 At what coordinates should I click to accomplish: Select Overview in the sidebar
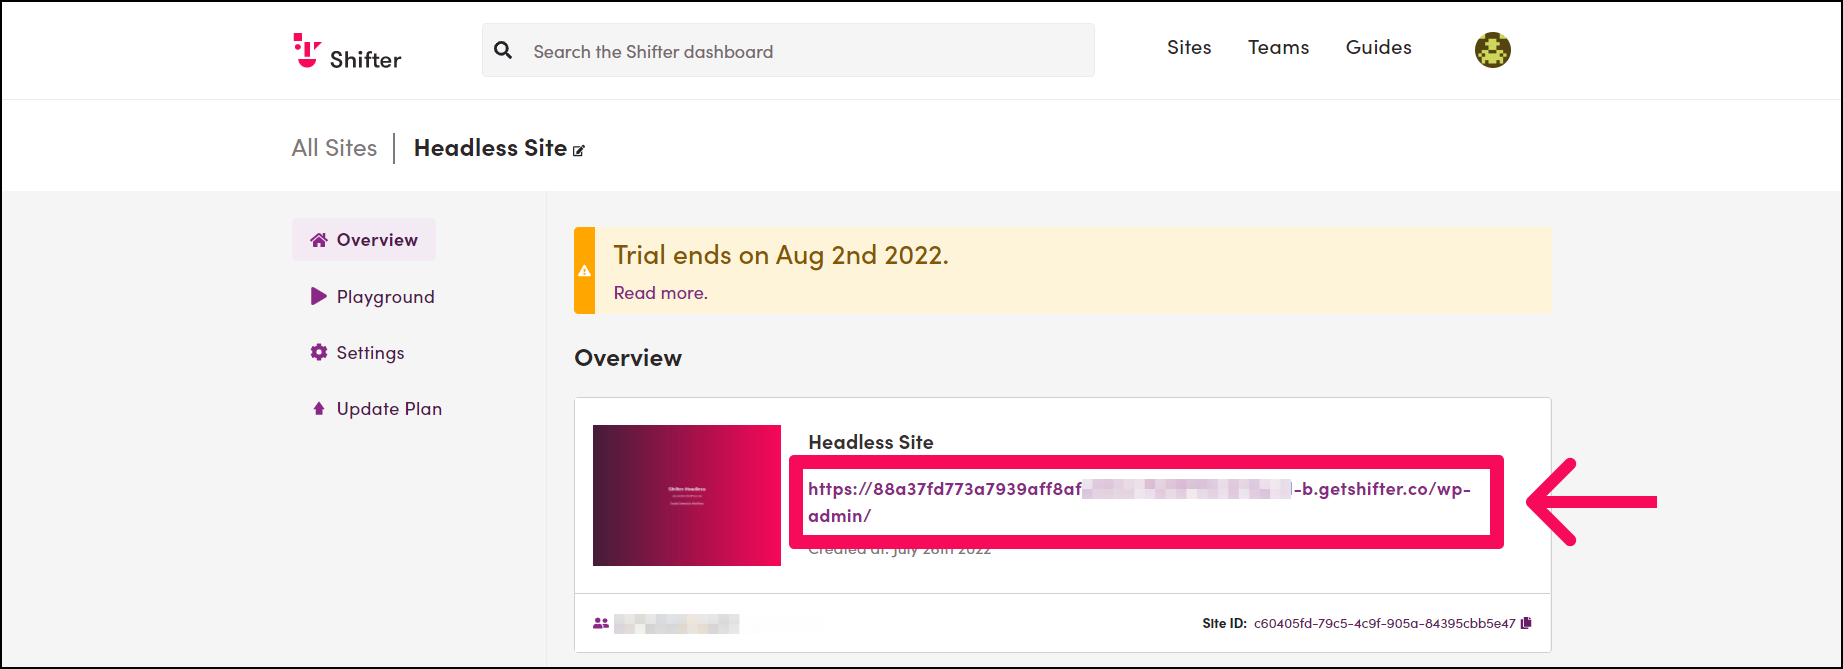(364, 240)
